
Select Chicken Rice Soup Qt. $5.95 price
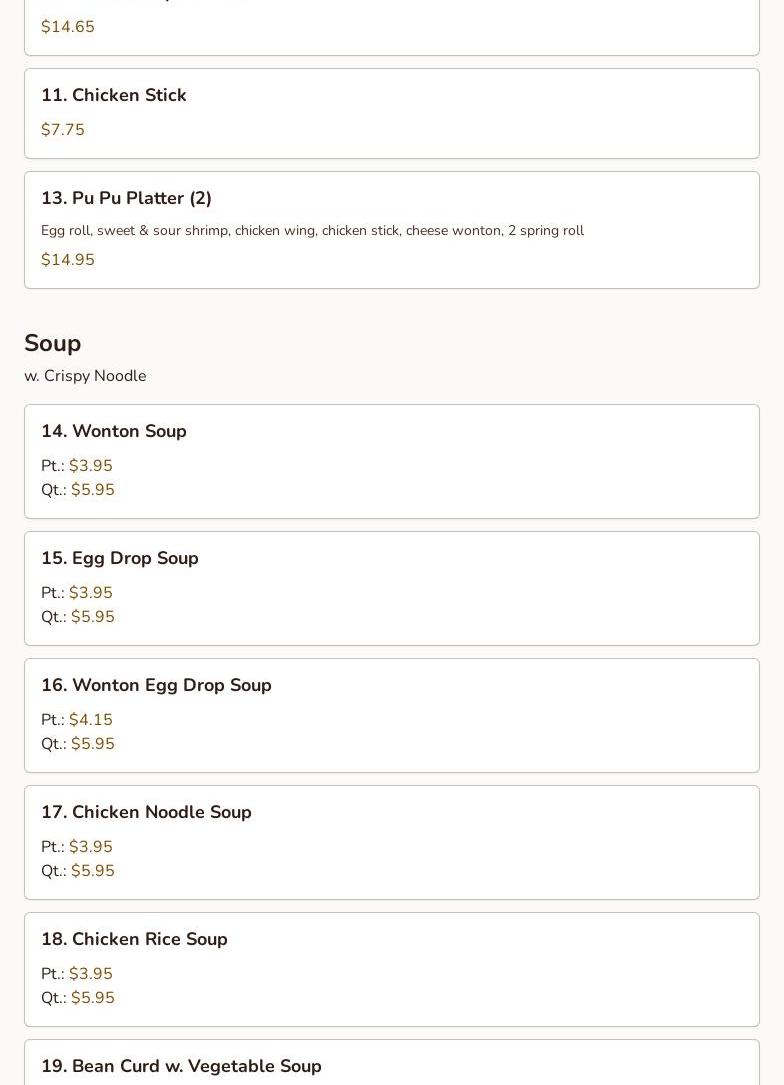(x=92, y=998)
